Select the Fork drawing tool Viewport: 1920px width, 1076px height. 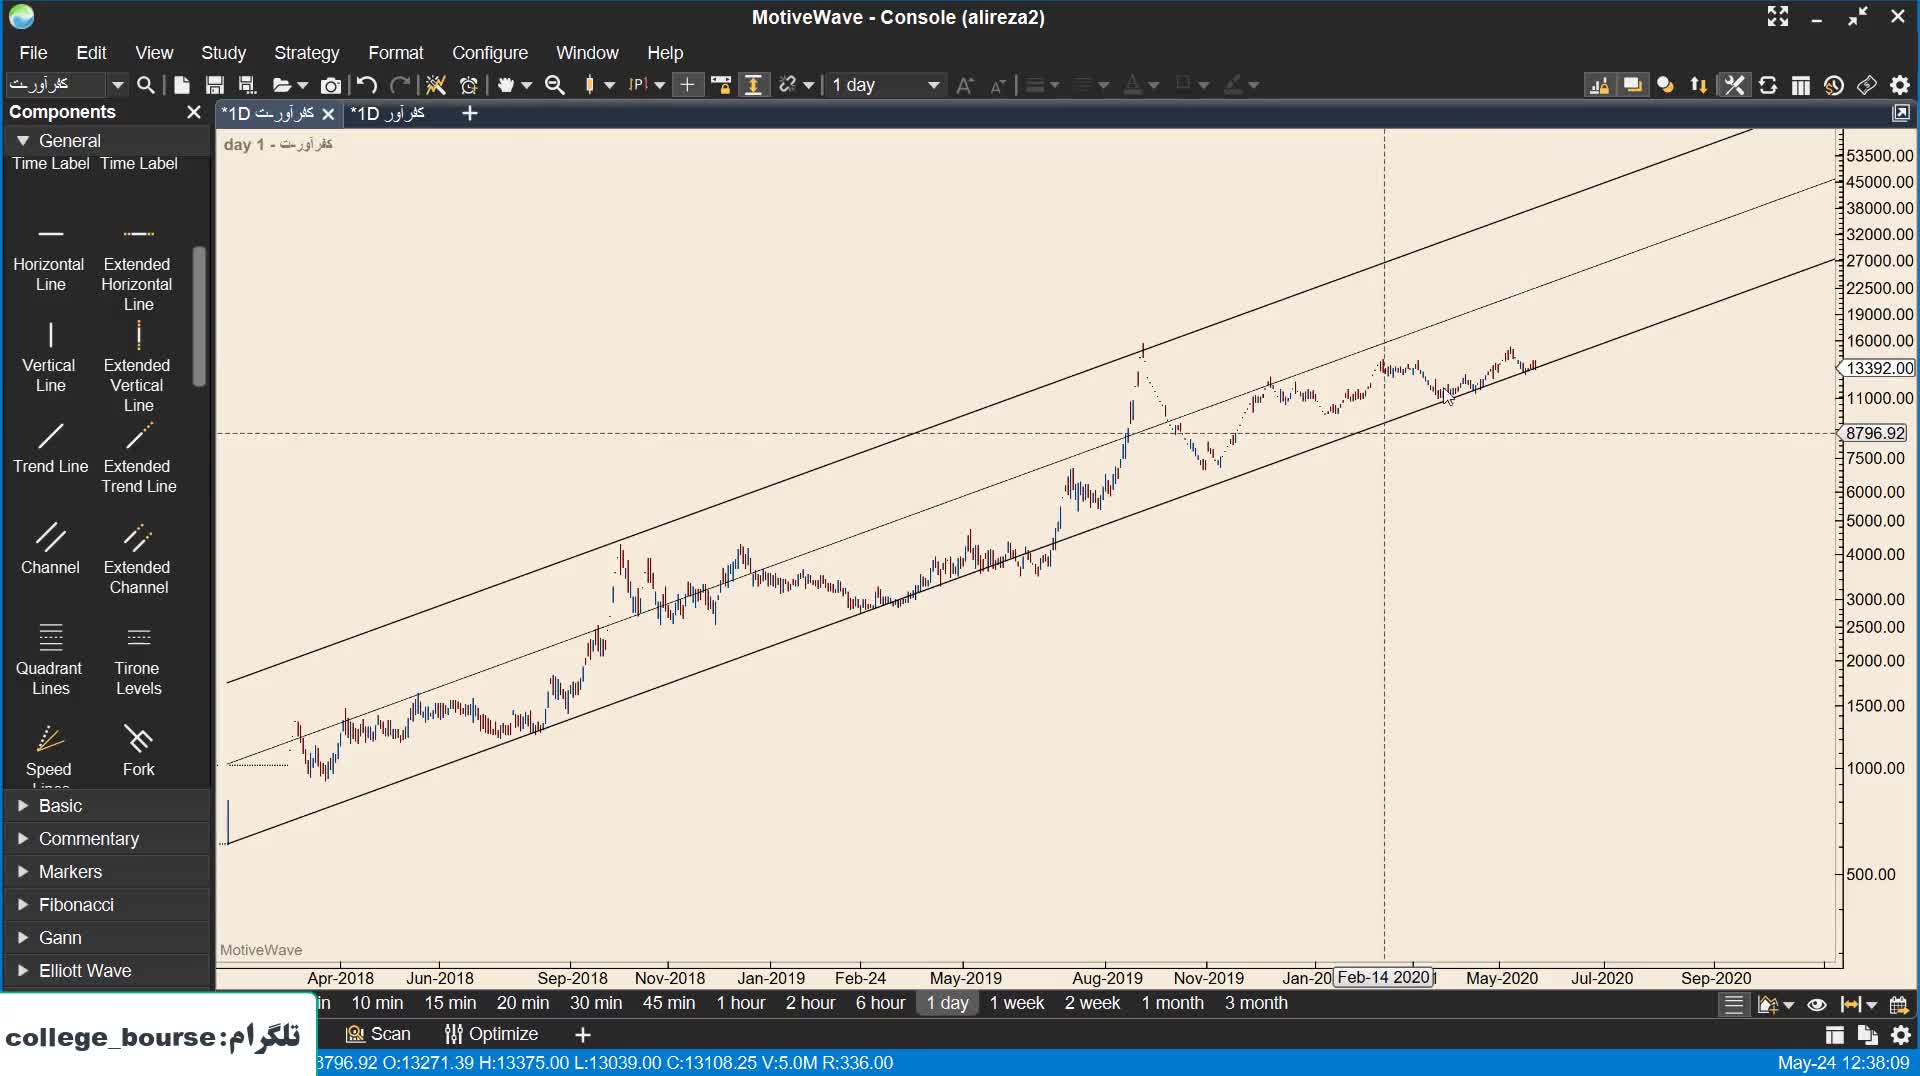pos(138,750)
